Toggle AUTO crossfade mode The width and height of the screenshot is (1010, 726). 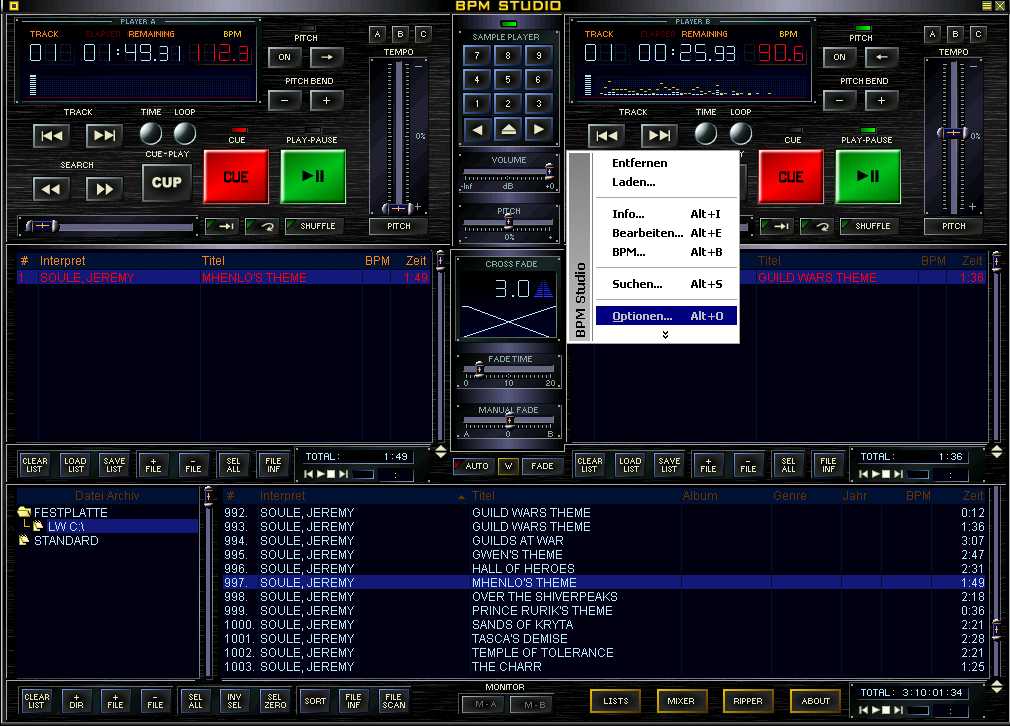[x=472, y=466]
